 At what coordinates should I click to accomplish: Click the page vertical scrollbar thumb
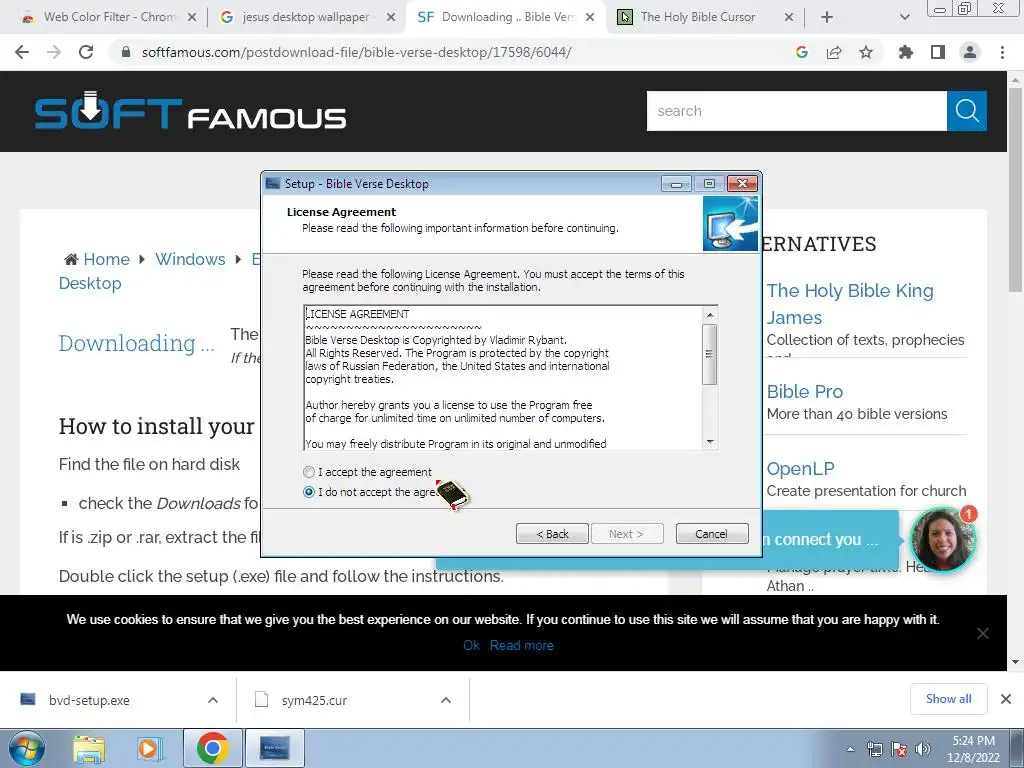coord(1016,190)
